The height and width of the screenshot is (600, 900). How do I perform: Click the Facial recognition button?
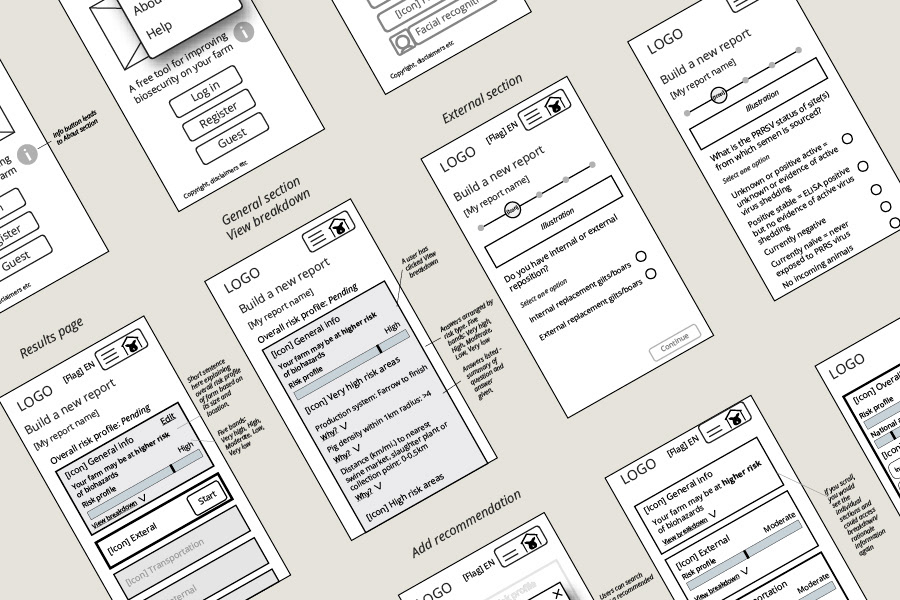[x=448, y=19]
